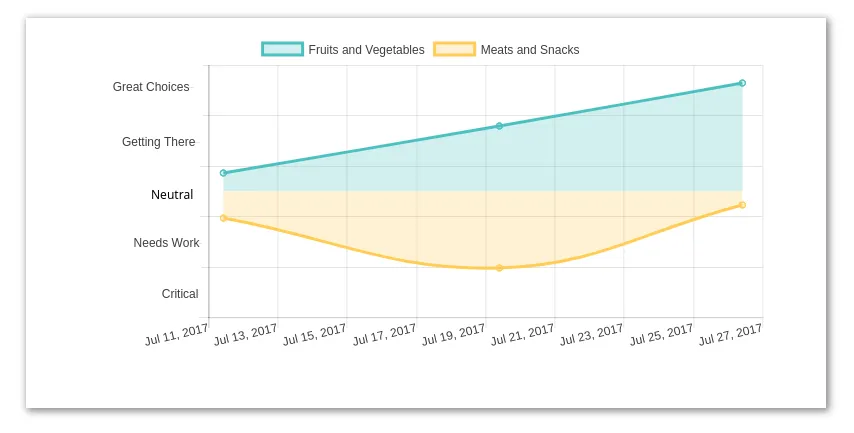This screenshot has width=854, height=433.
Task: Click the Great Choices axis label
Action: click(151, 87)
